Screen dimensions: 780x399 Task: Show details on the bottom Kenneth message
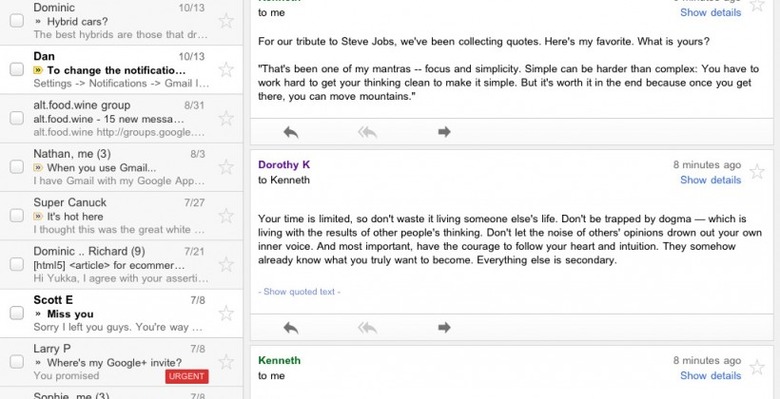tap(710, 376)
